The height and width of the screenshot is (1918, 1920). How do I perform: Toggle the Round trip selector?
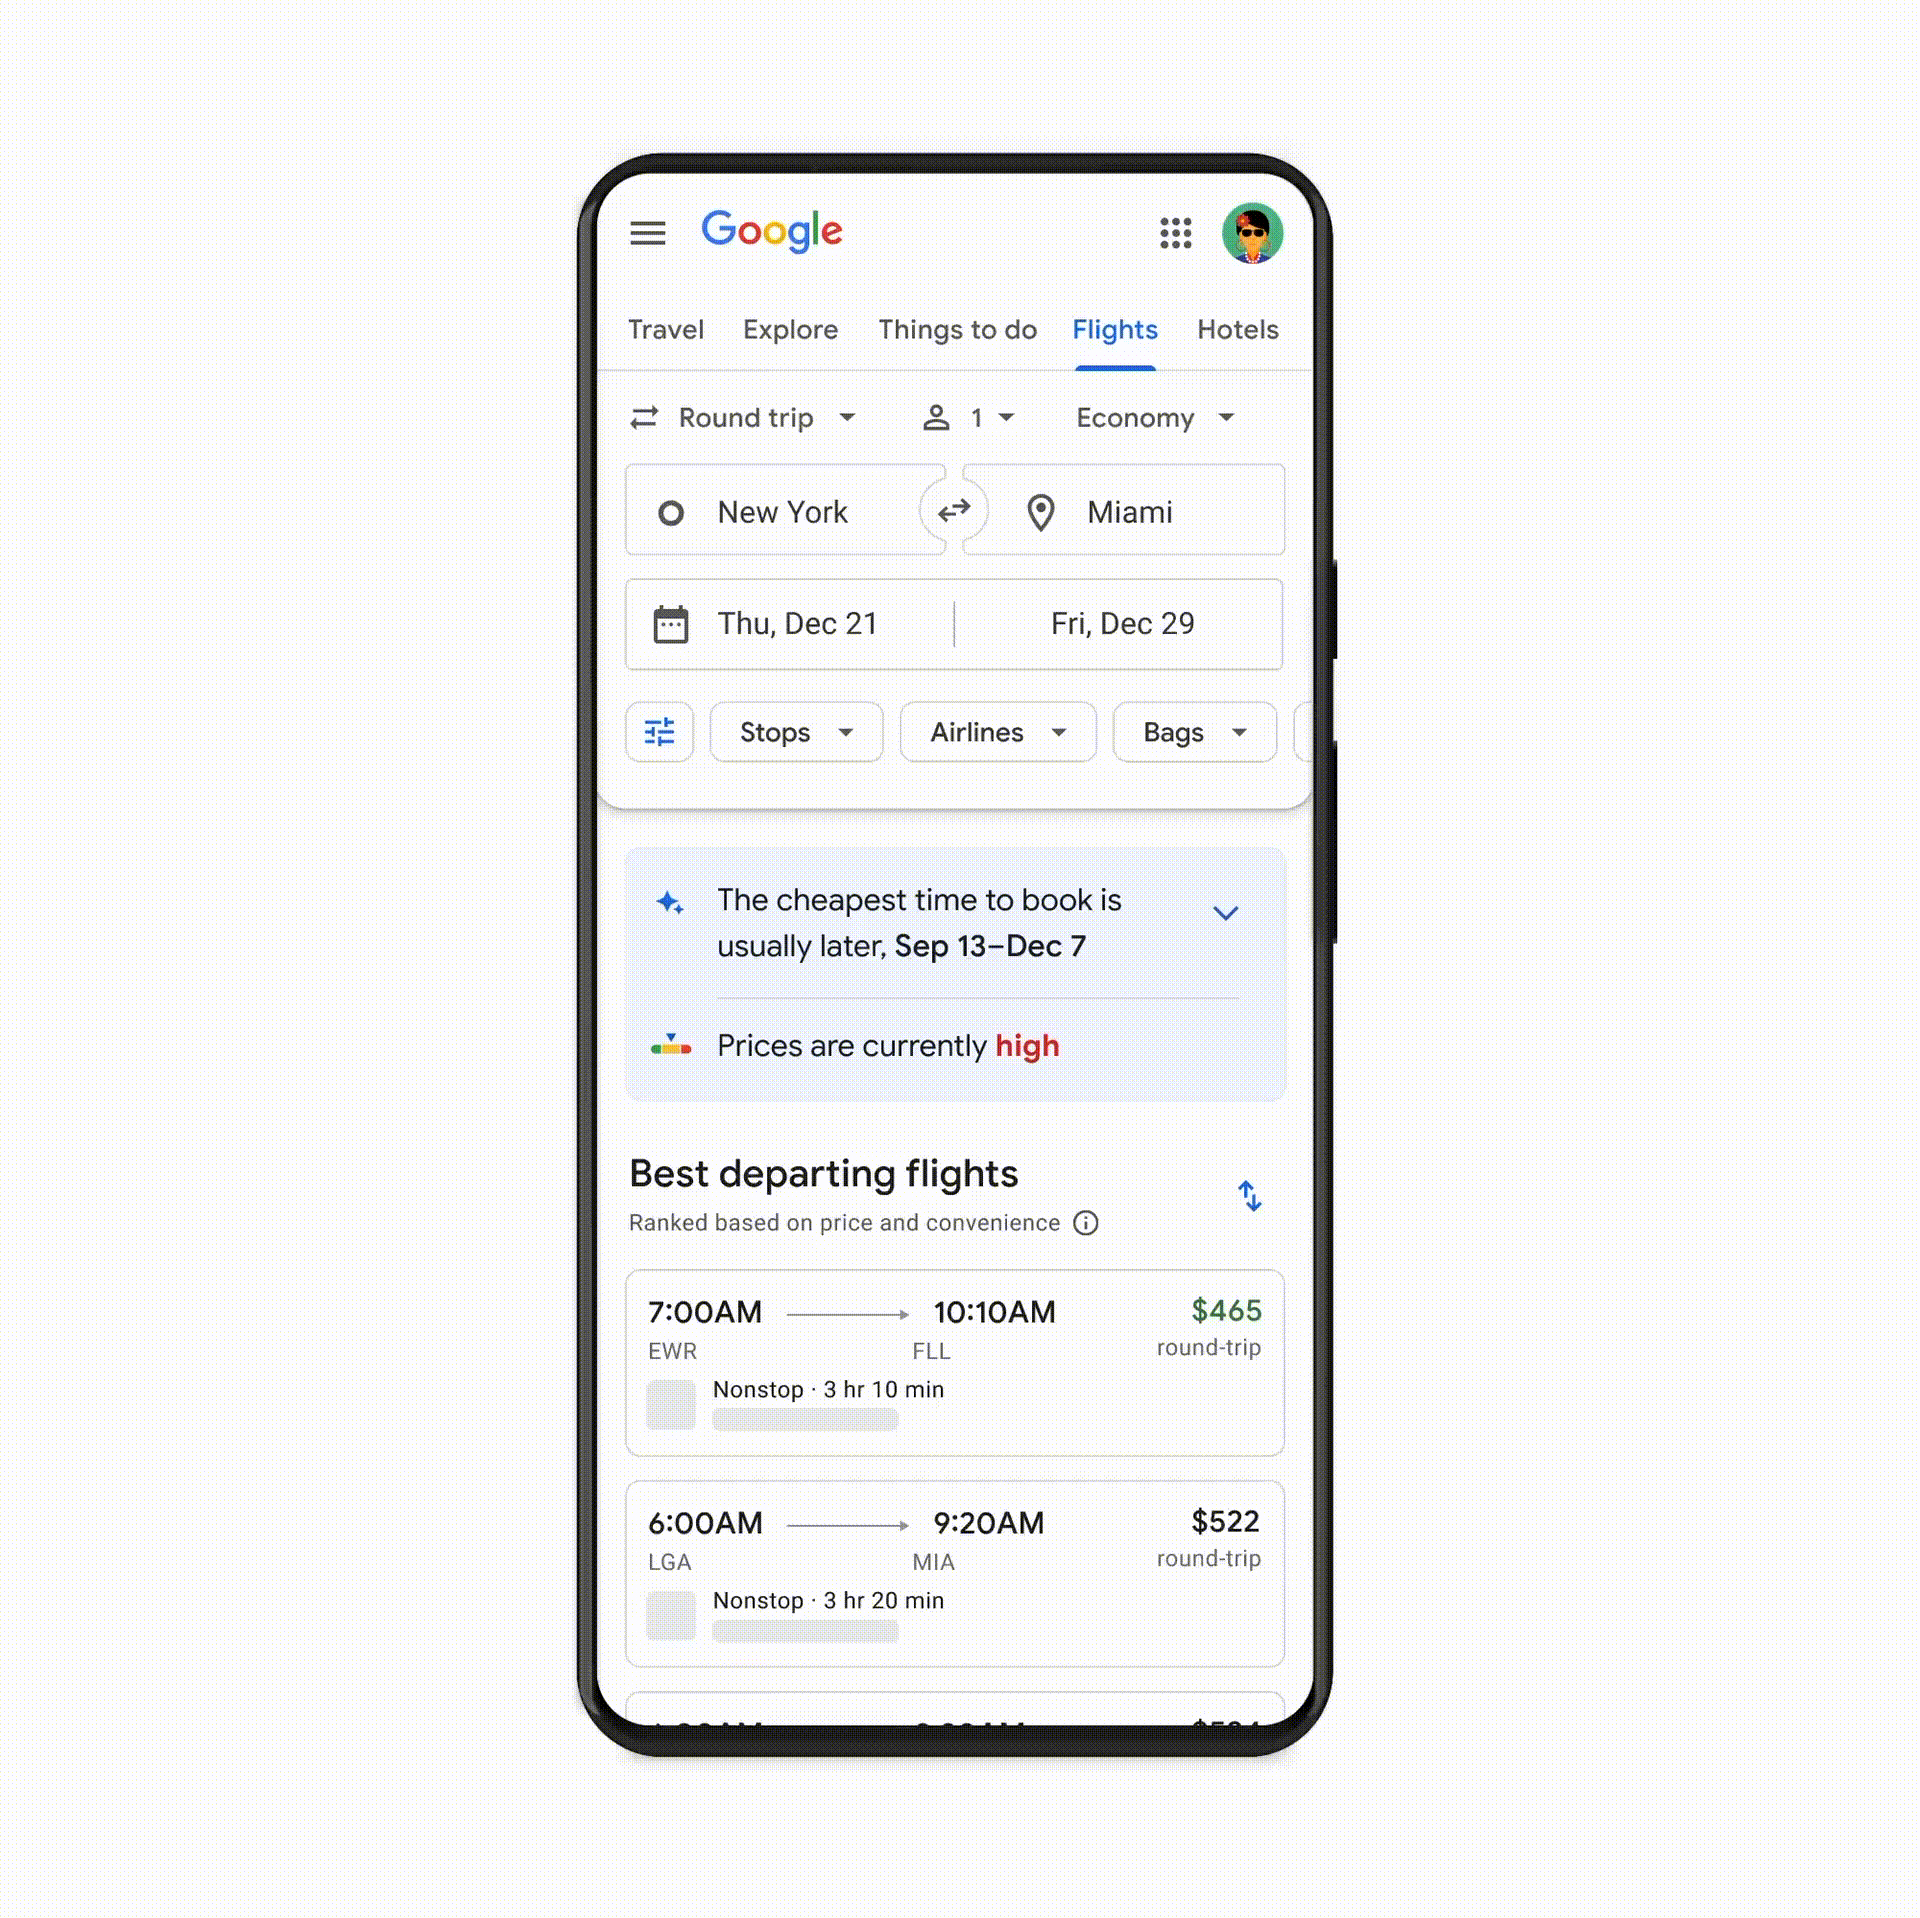745,416
